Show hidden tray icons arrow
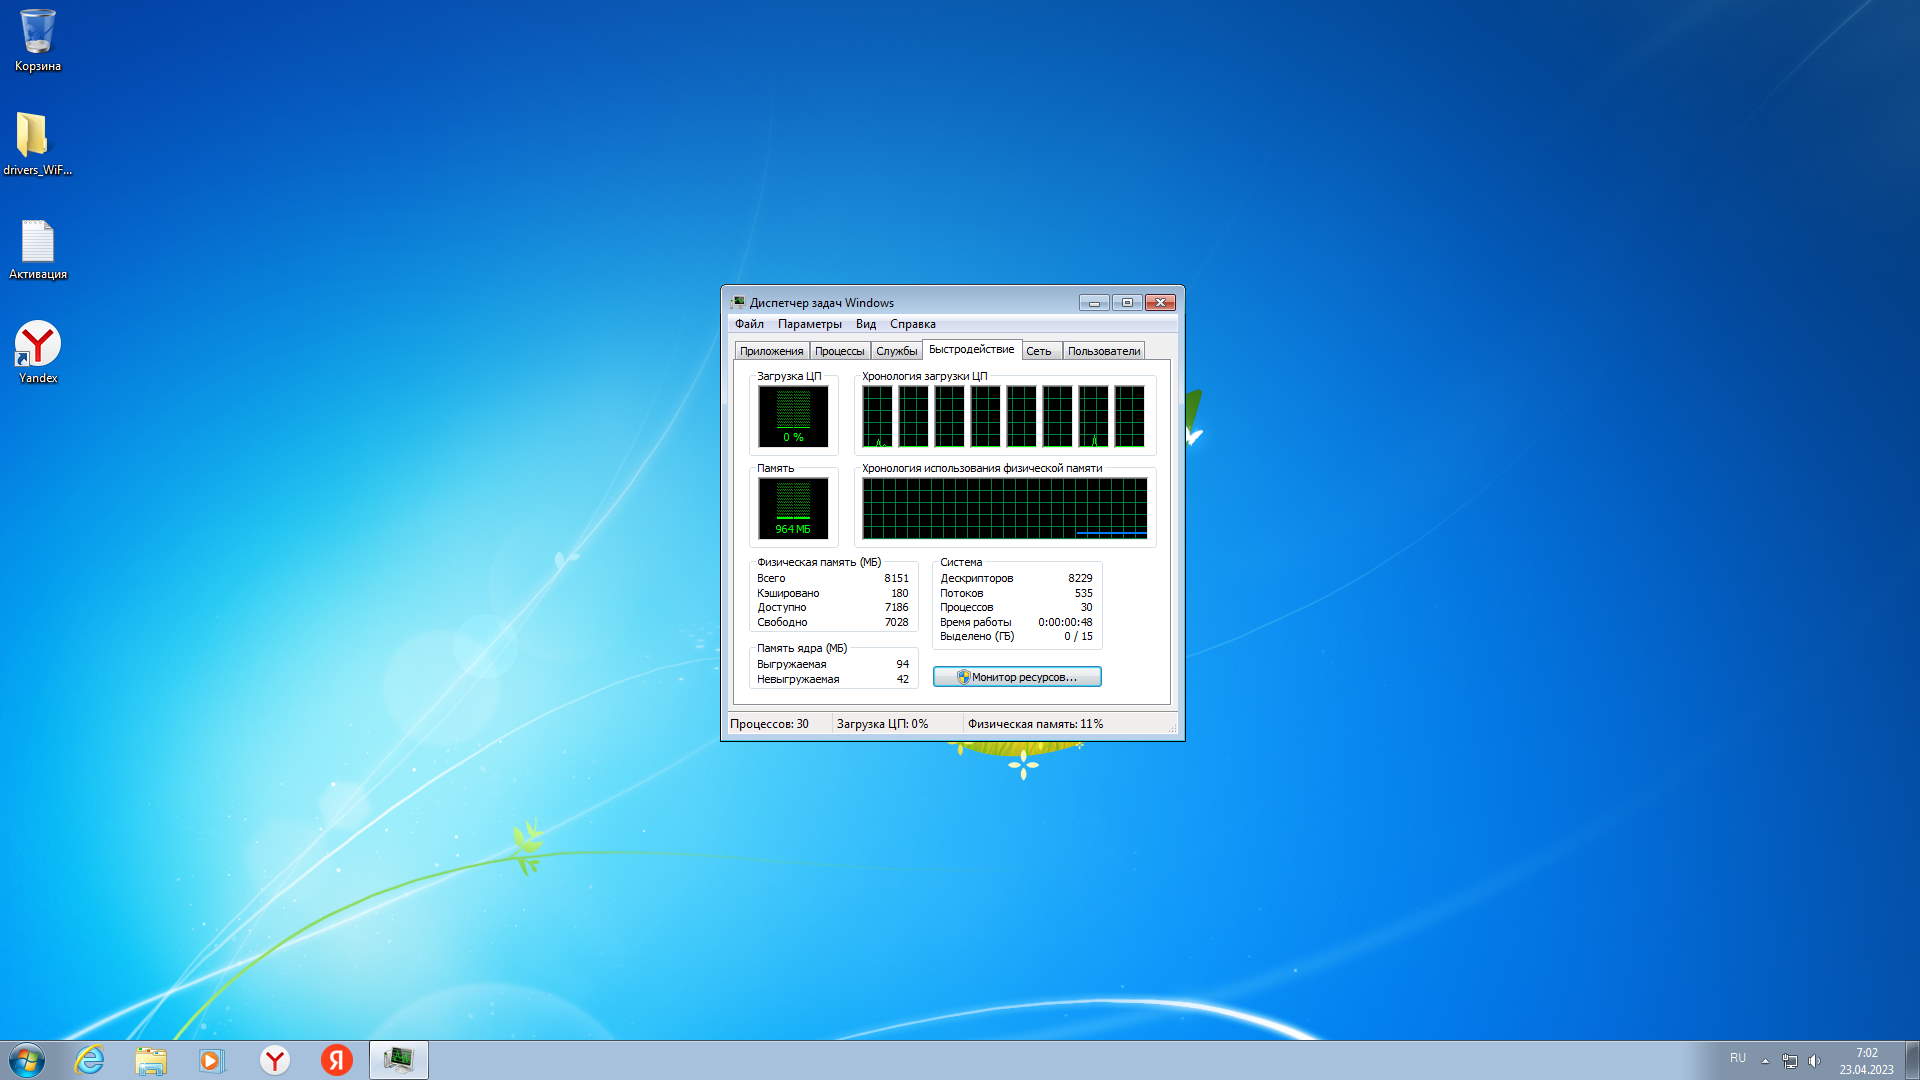This screenshot has width=1920, height=1080. 1765,1061
